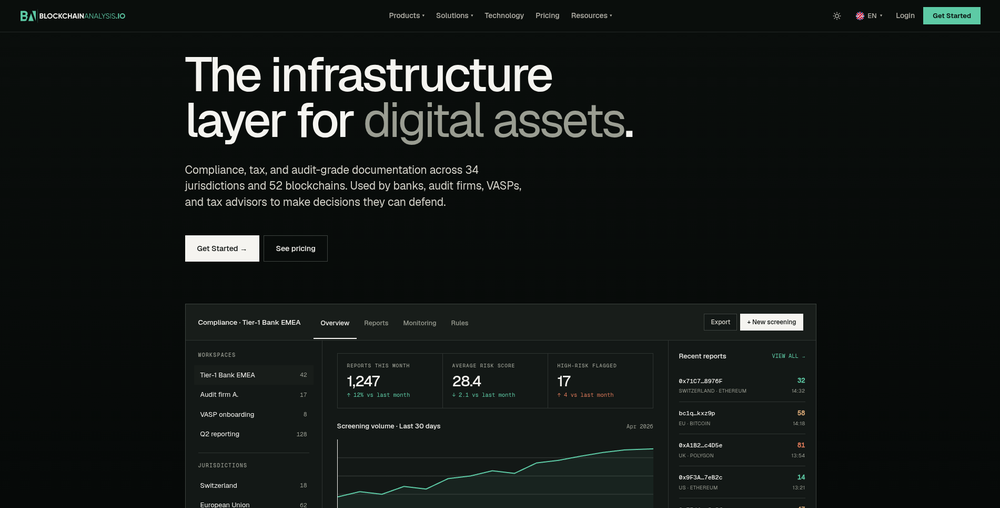
Task: Click the 'US · ETHEREUM' label
Action: [698, 488]
